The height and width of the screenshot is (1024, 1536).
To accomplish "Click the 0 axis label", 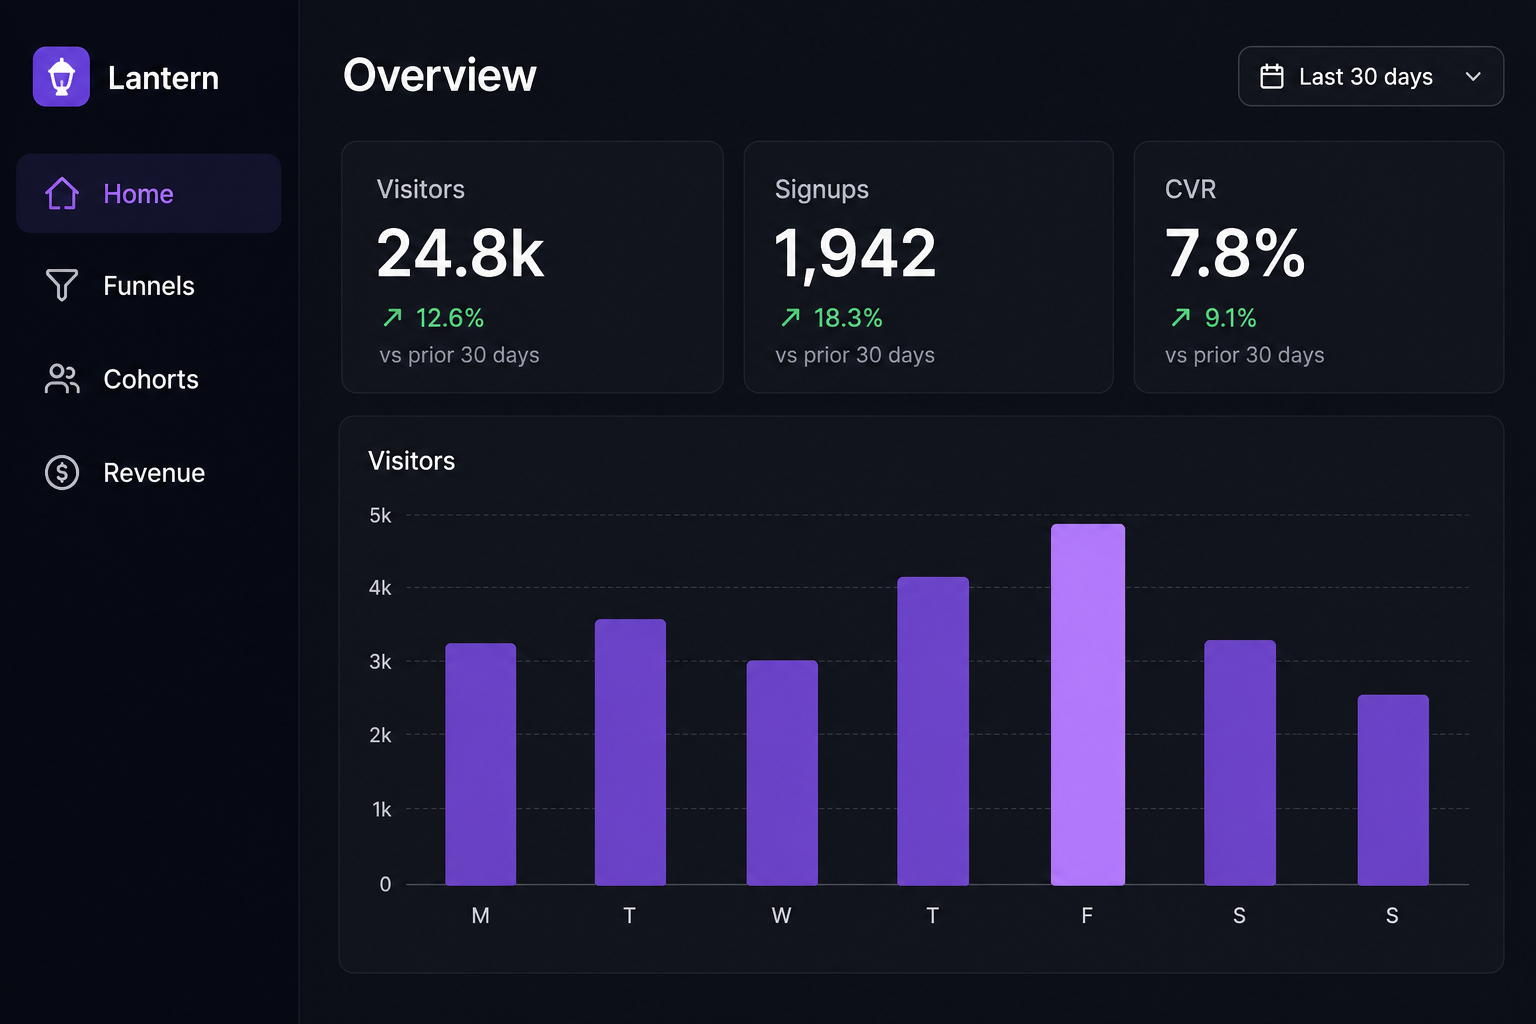I will click(385, 884).
